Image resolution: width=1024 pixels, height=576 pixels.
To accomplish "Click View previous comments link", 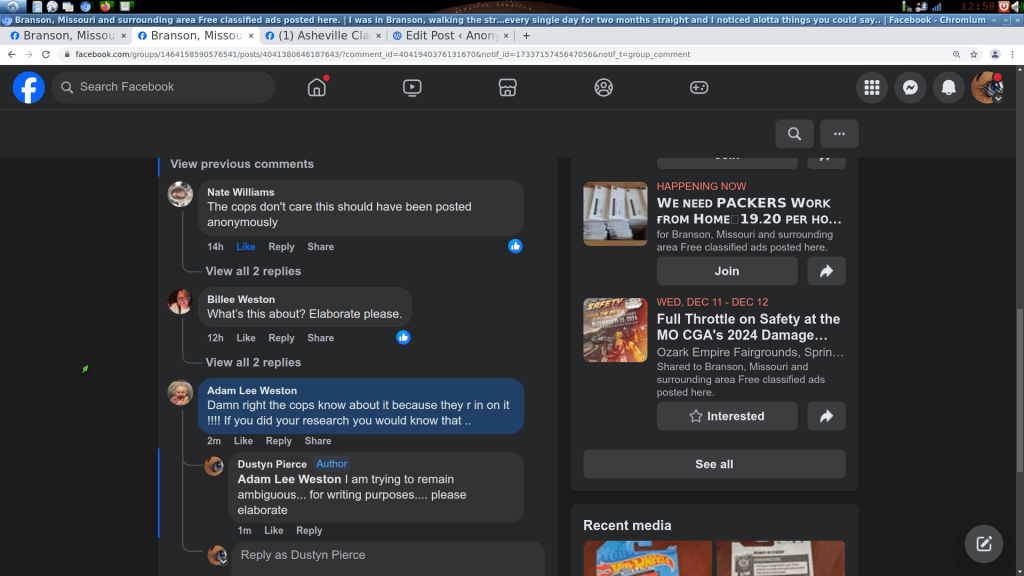I will [242, 164].
